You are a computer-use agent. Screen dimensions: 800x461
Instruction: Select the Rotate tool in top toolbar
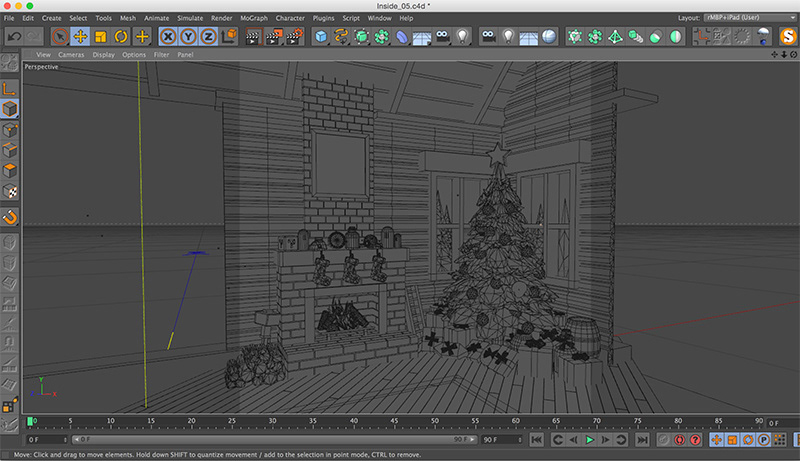121,37
